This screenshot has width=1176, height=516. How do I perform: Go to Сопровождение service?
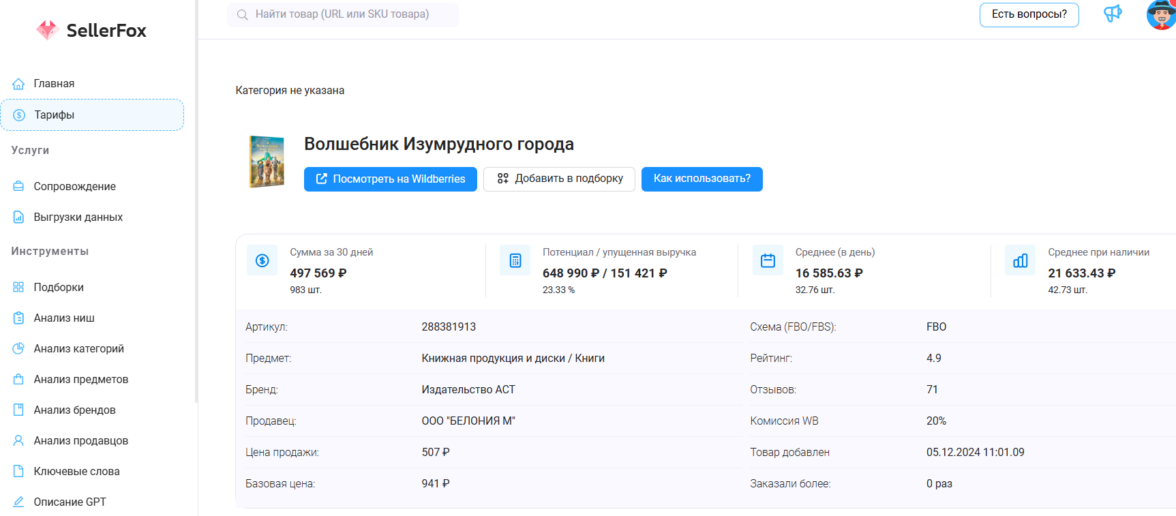(74, 187)
